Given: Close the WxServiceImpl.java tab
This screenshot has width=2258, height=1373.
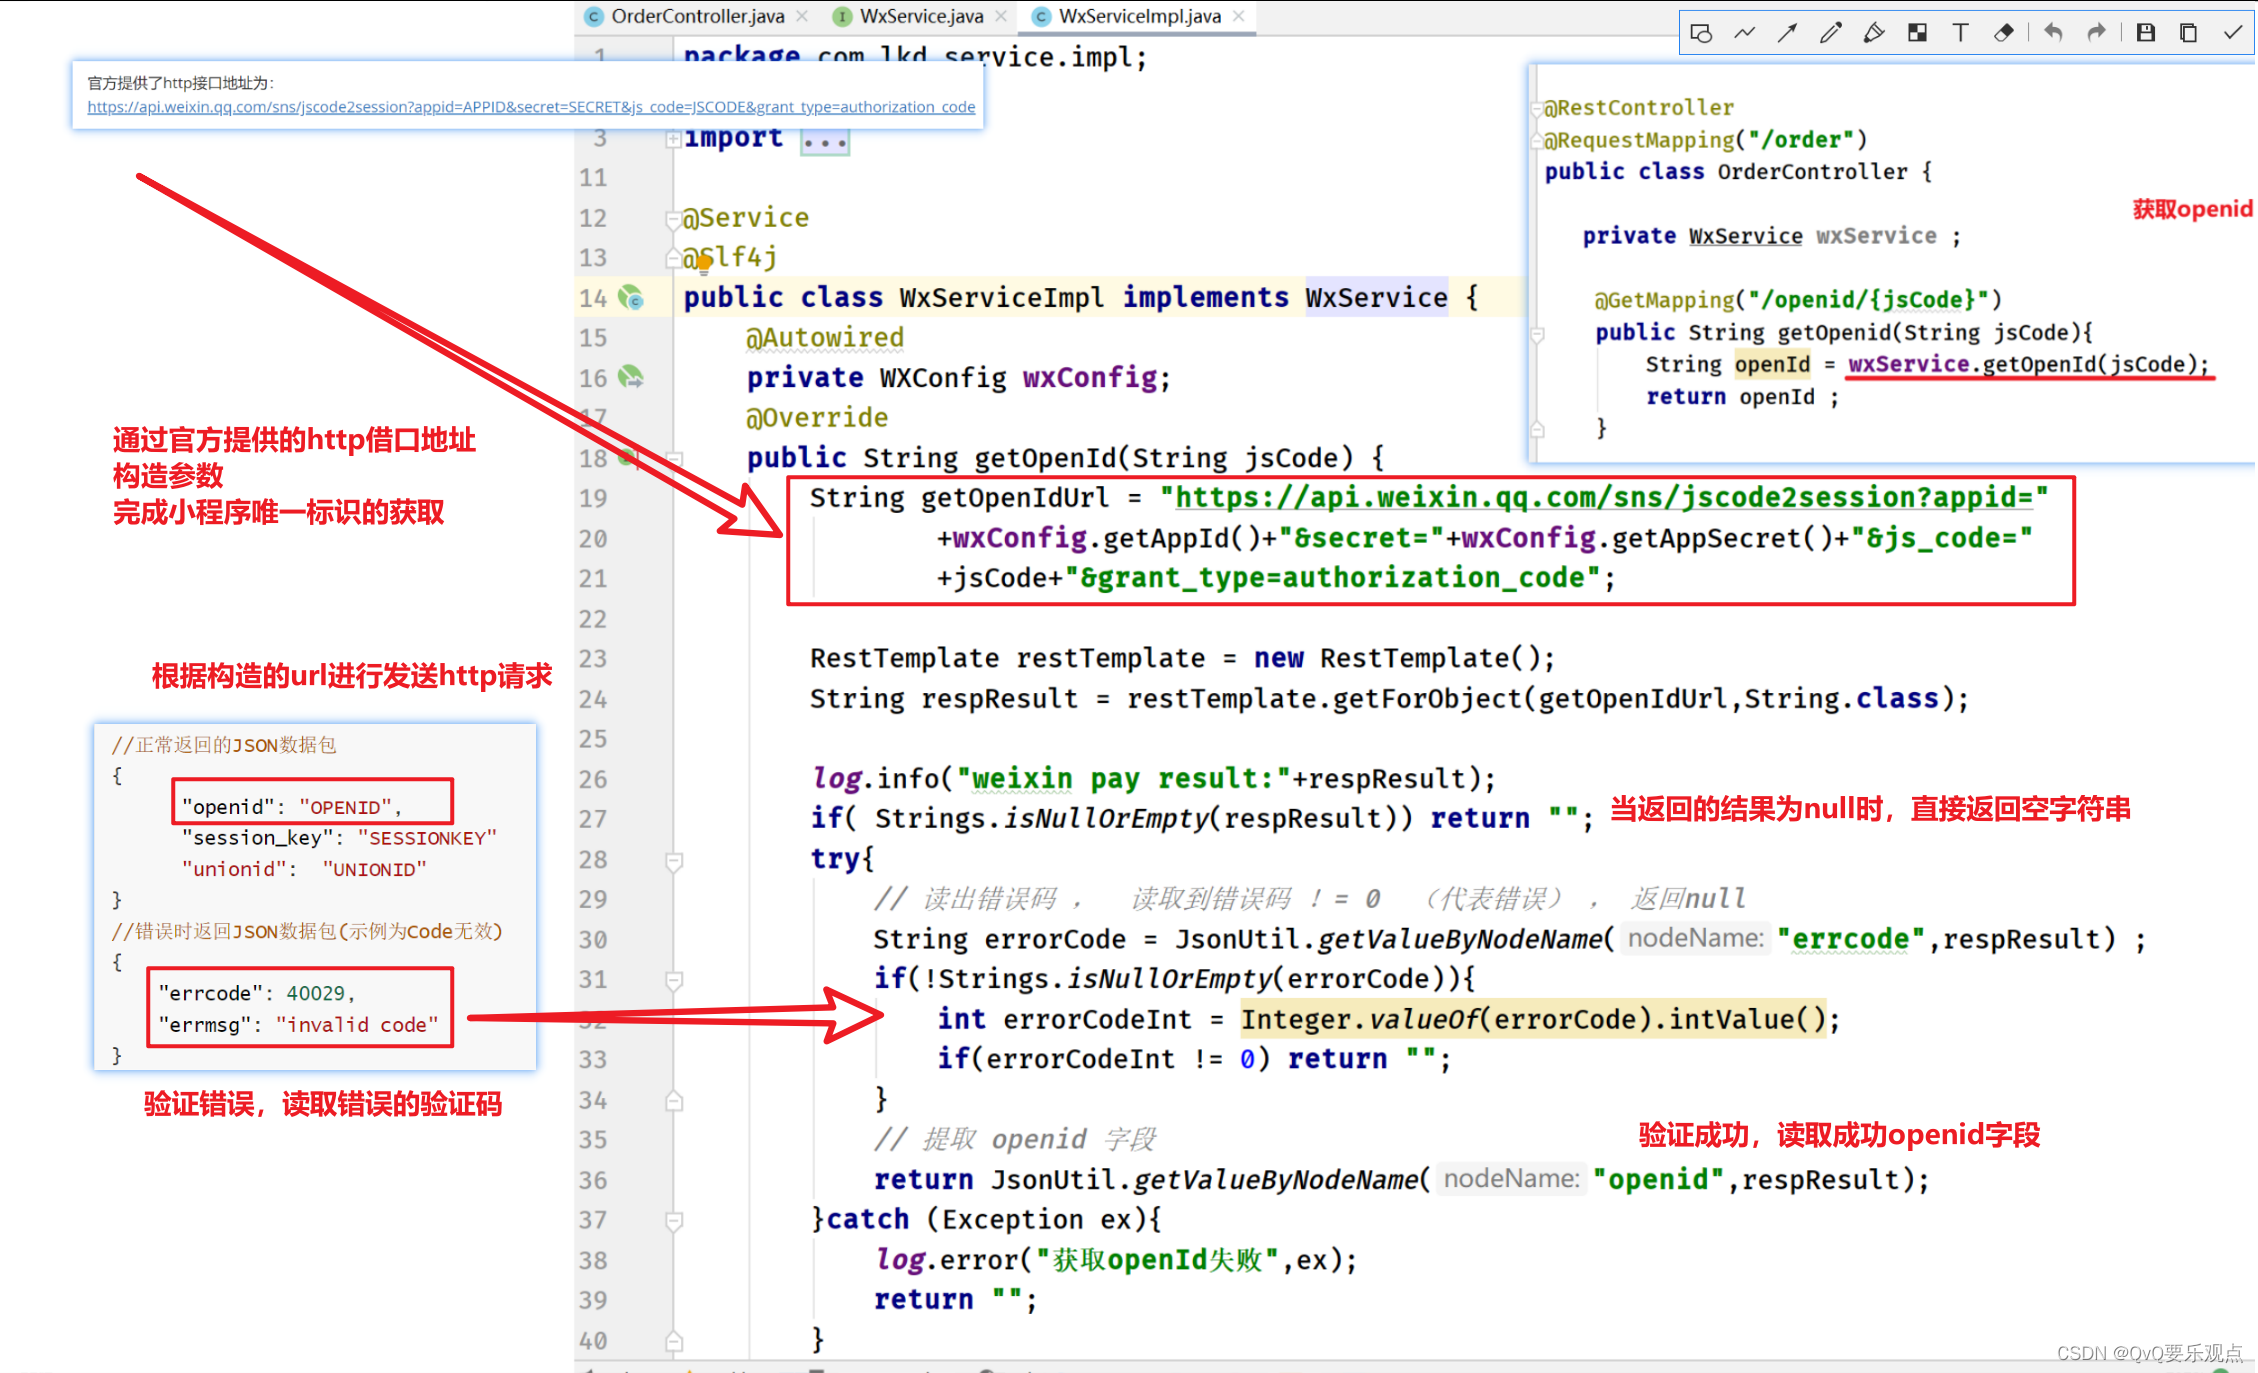Looking at the screenshot, I should coord(1239,16).
